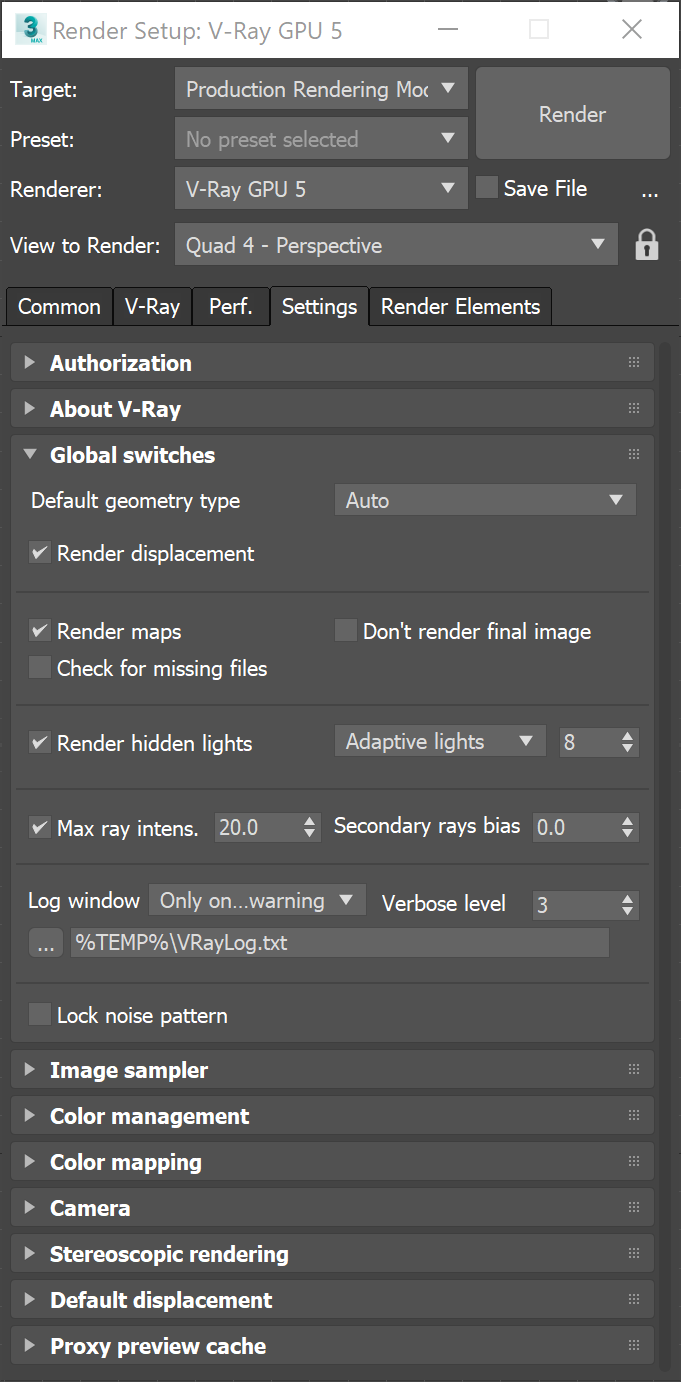681x1382 pixels.
Task: Click the grip icon on Authorization rollout
Action: (x=633, y=362)
